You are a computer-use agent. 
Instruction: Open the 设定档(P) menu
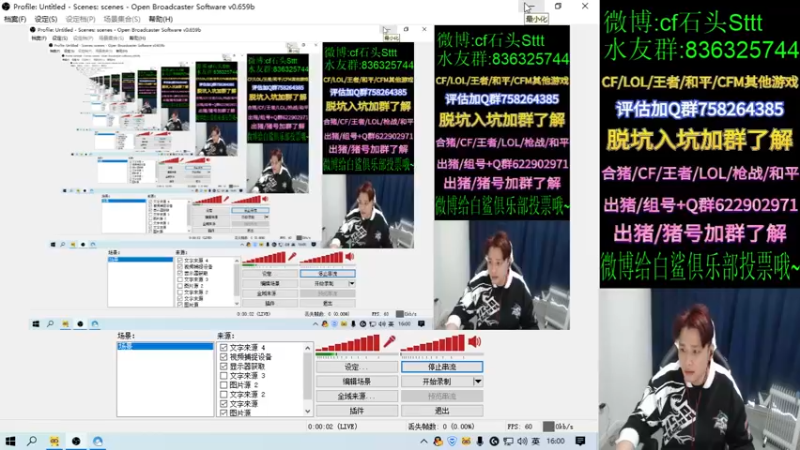click(80, 19)
